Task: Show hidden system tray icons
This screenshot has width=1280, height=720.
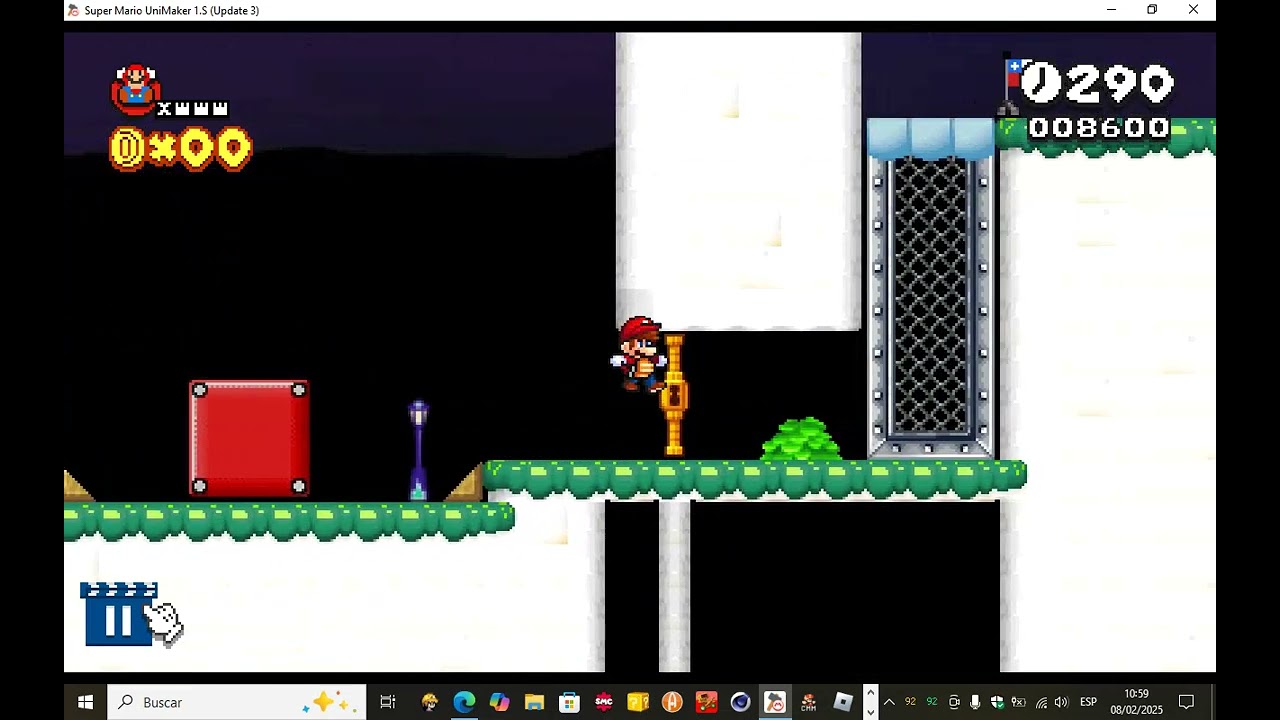Action: [889, 702]
